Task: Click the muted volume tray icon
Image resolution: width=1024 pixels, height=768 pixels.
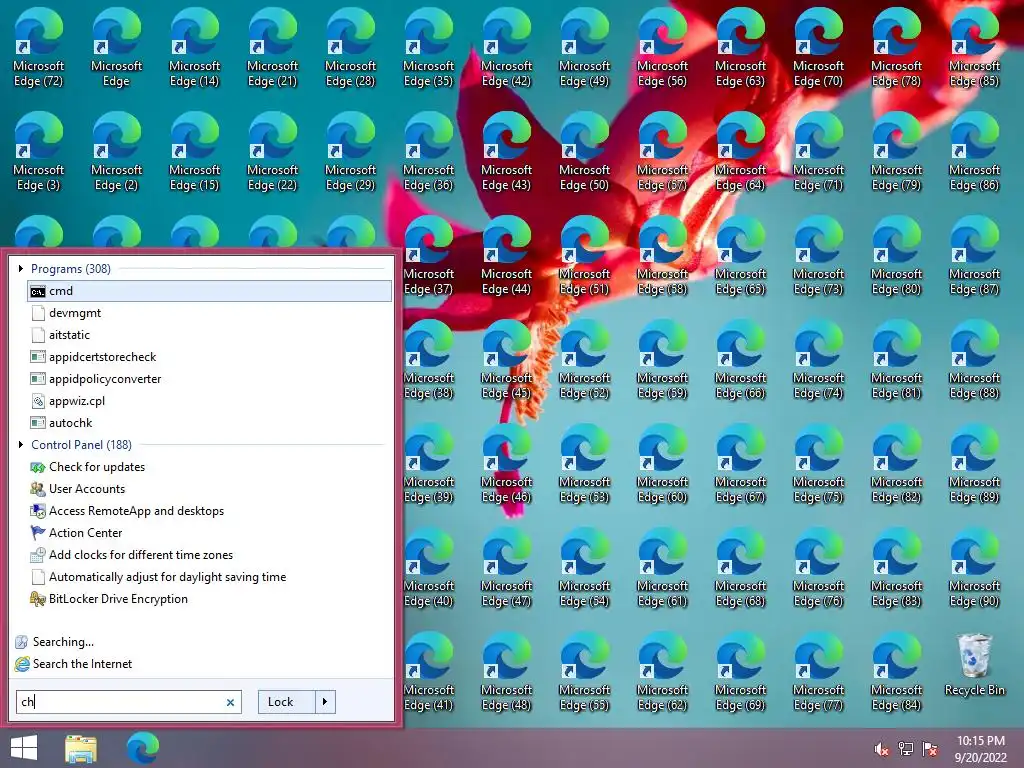Action: [881, 750]
